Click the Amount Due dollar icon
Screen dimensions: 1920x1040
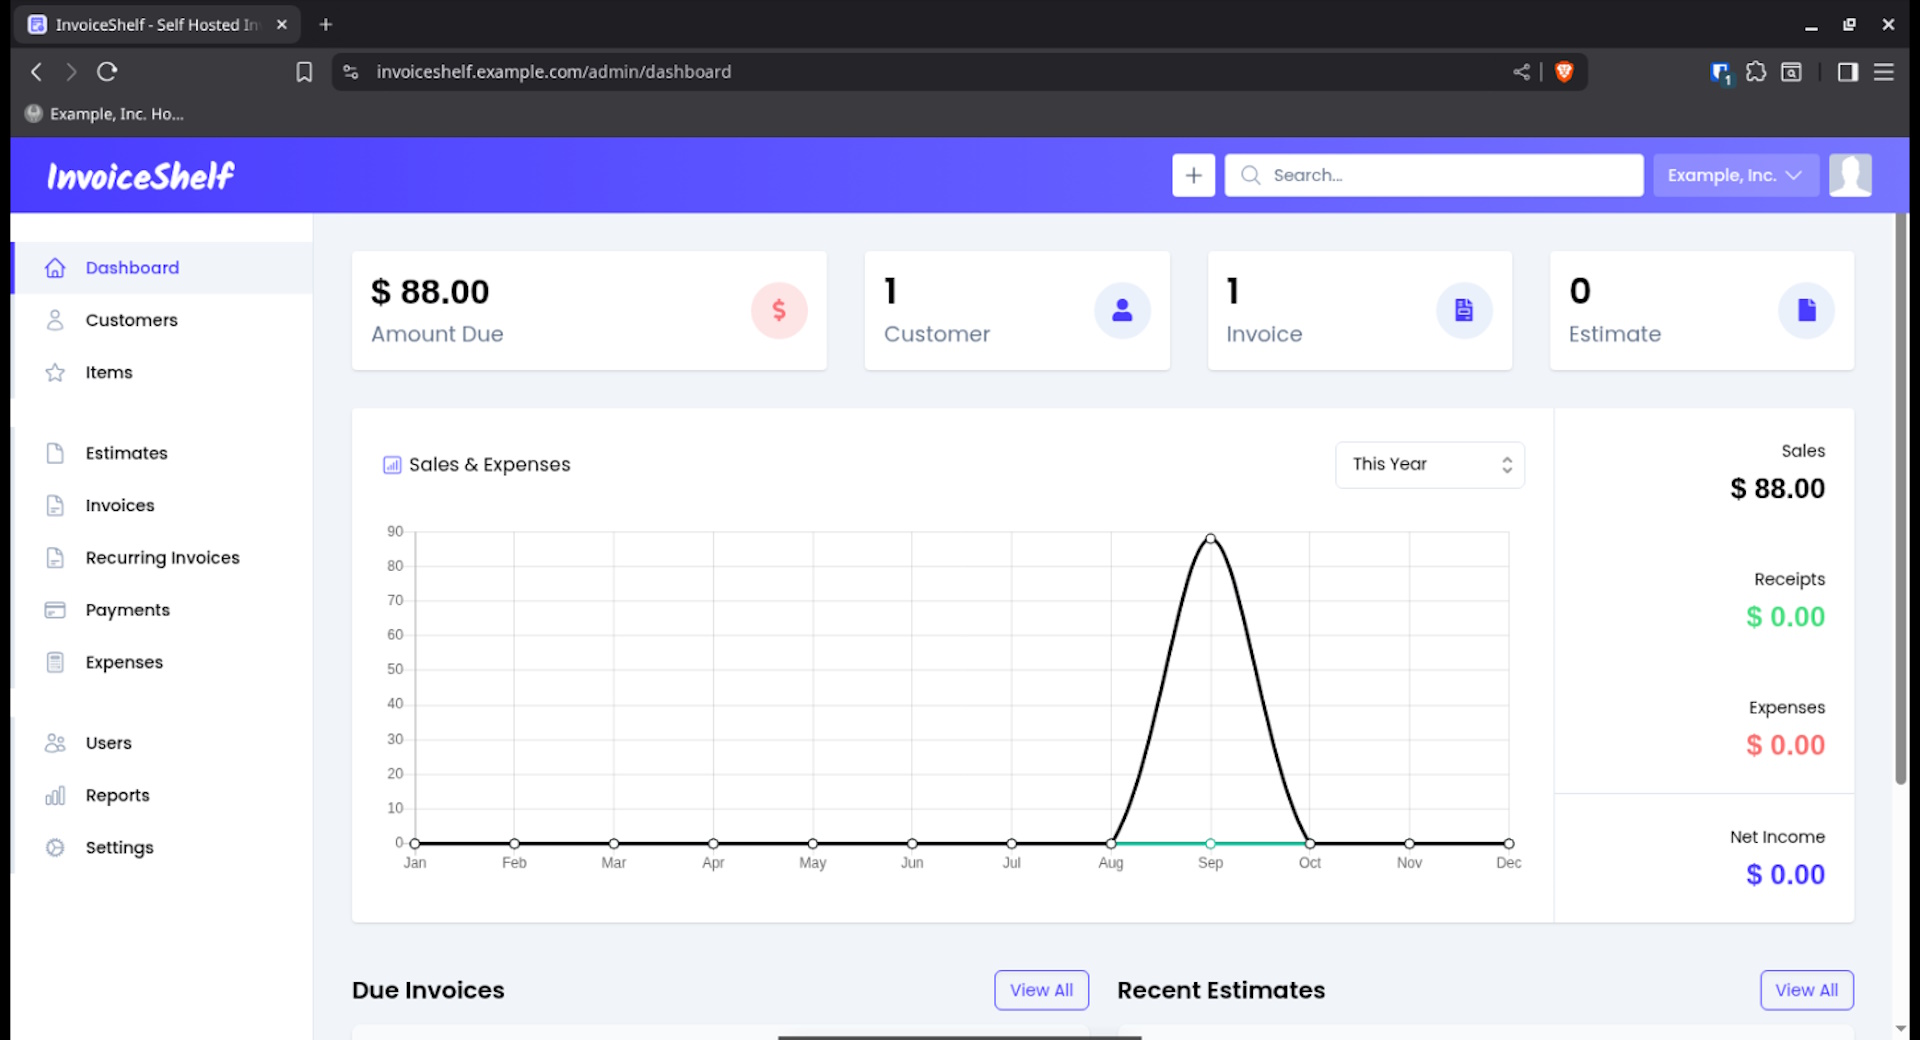pos(778,310)
